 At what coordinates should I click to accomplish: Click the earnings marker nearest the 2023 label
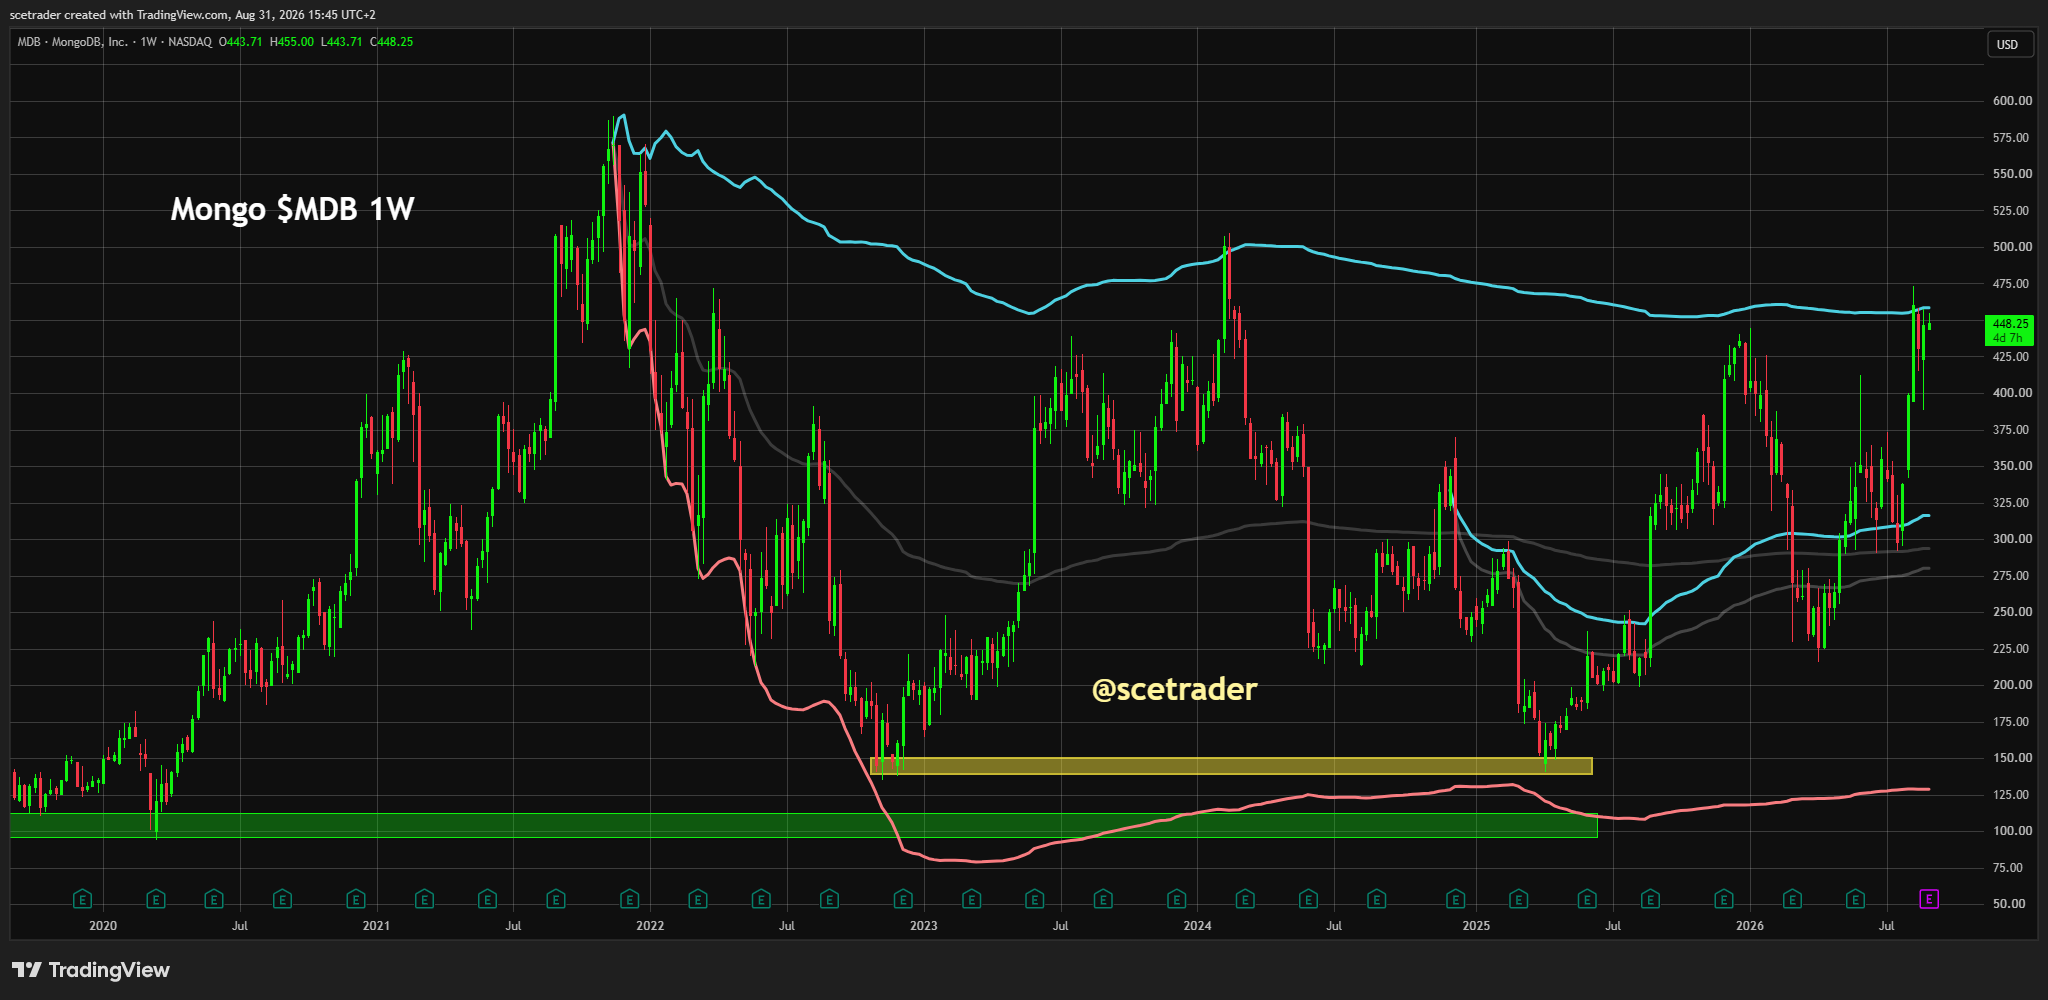pyautogui.click(x=902, y=899)
